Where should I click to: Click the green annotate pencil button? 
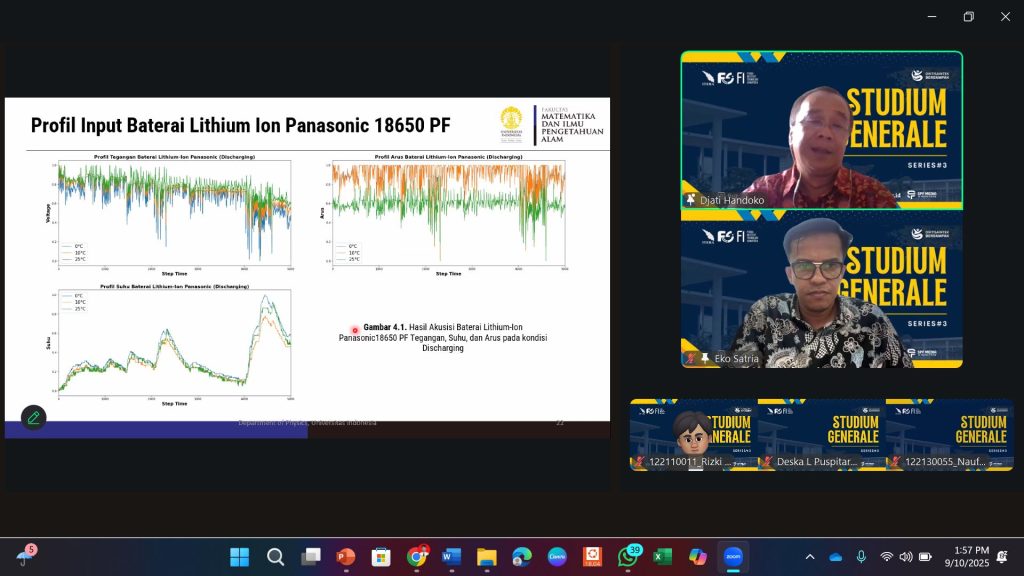(33, 418)
